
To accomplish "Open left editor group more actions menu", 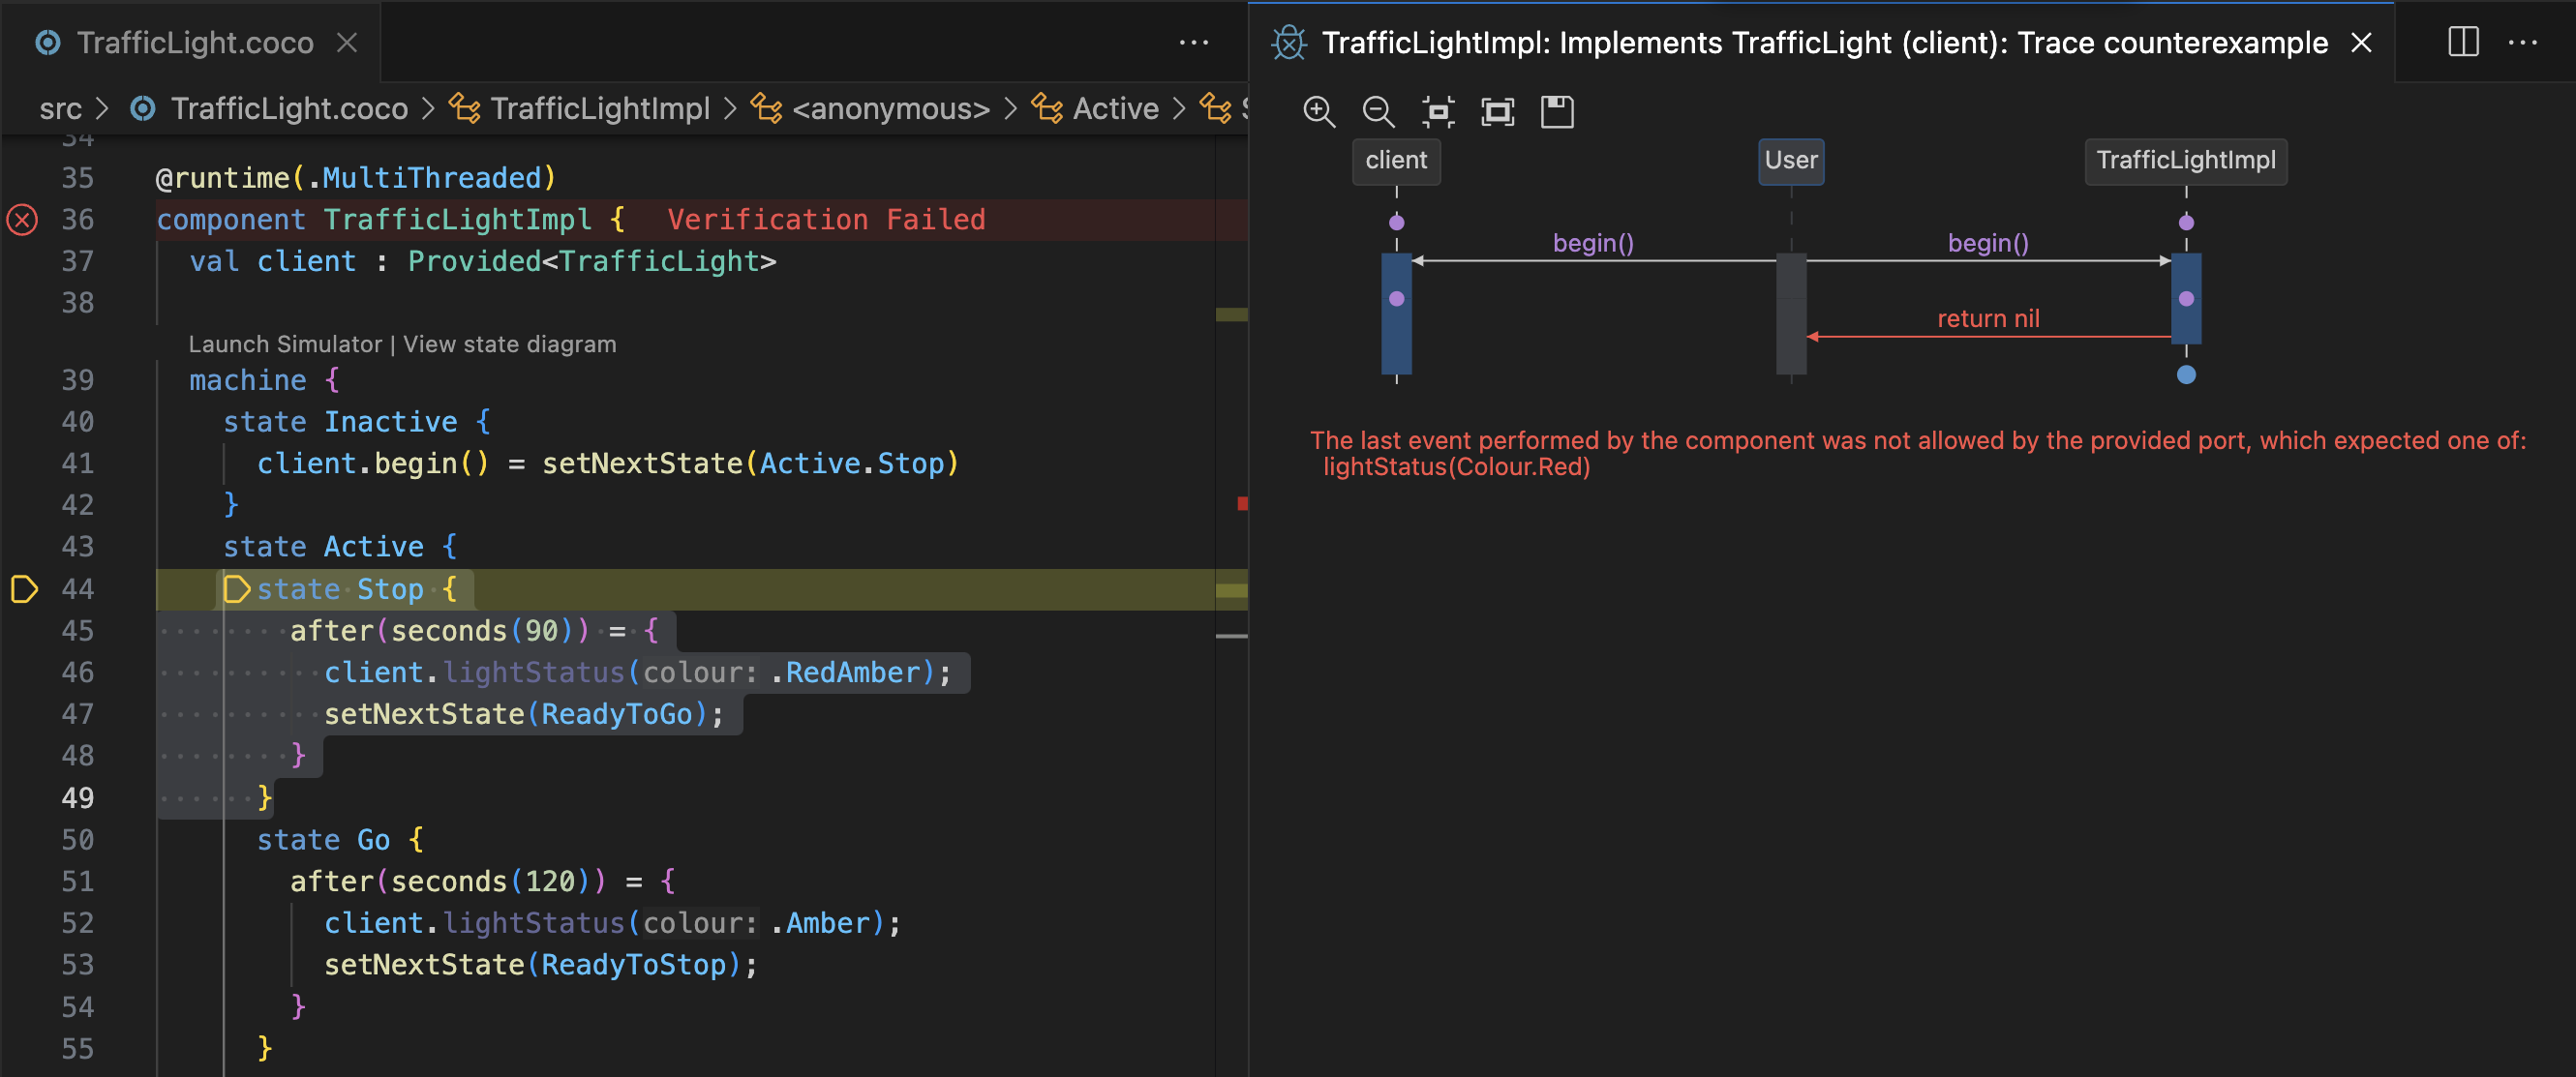I will tap(1194, 42).
